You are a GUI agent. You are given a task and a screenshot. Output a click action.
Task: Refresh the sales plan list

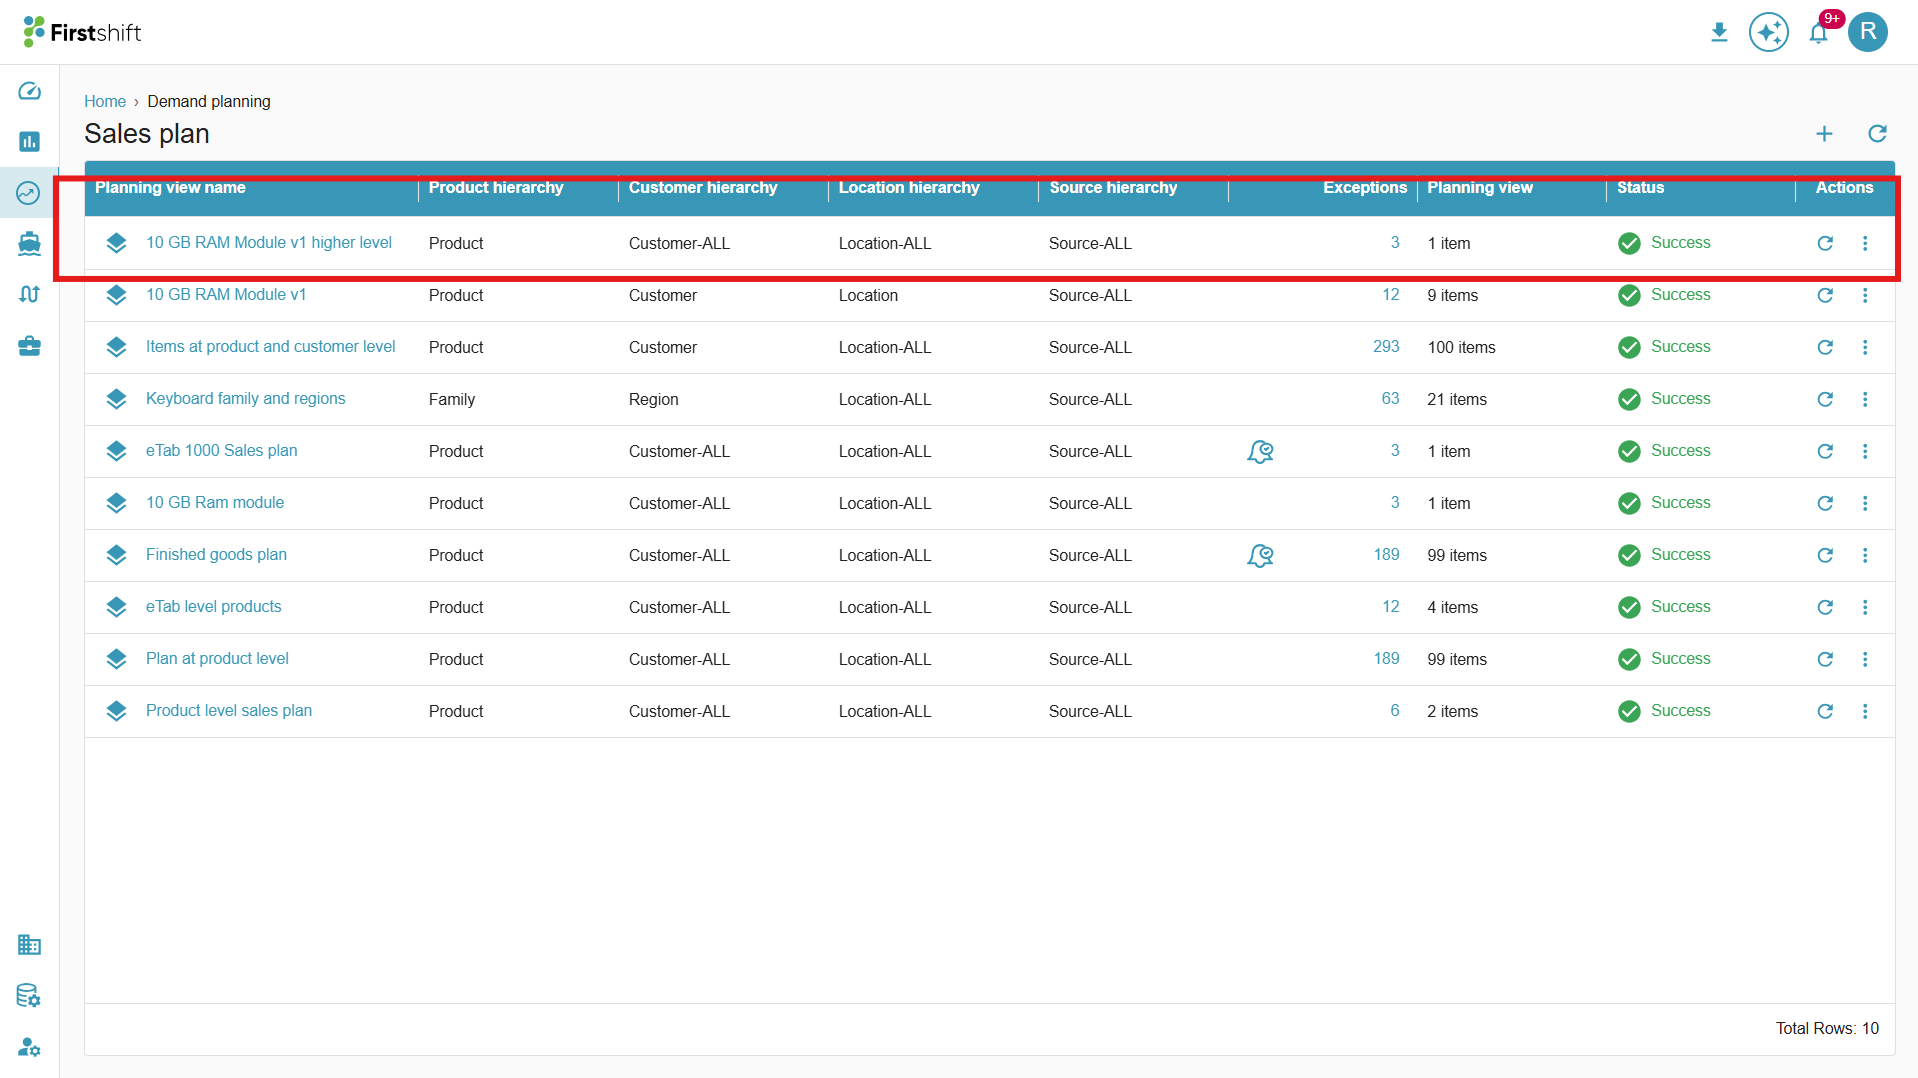tap(1877, 134)
